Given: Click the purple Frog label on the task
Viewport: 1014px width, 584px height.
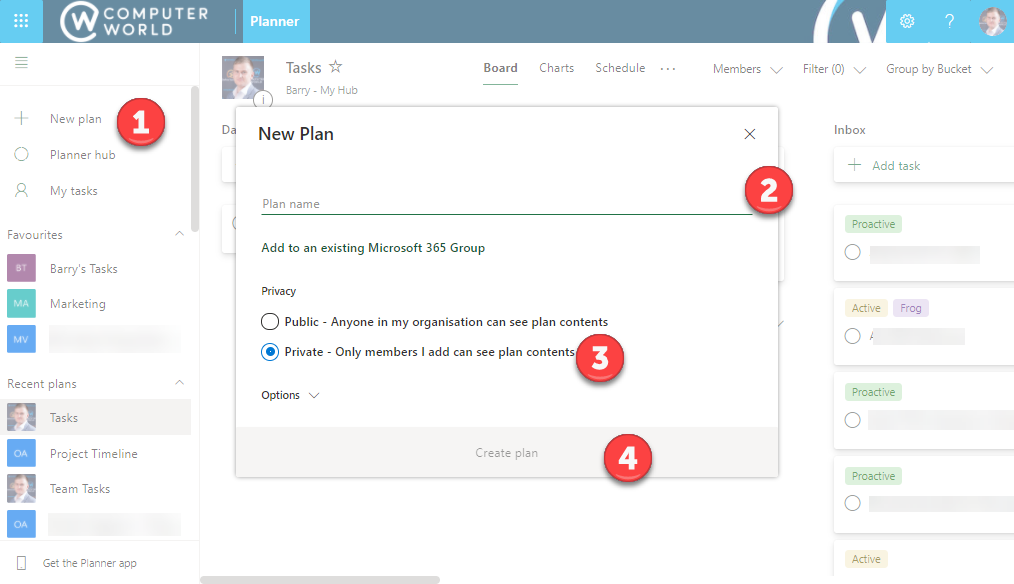Looking at the screenshot, I should [911, 308].
